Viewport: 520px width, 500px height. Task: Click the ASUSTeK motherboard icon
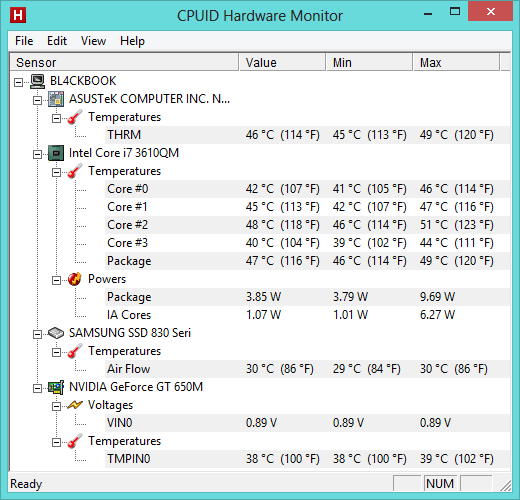click(56, 99)
